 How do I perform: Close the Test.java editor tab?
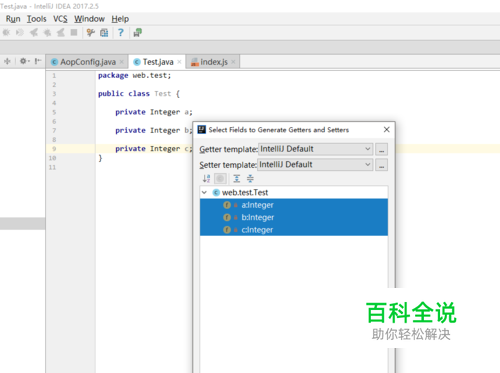(179, 62)
